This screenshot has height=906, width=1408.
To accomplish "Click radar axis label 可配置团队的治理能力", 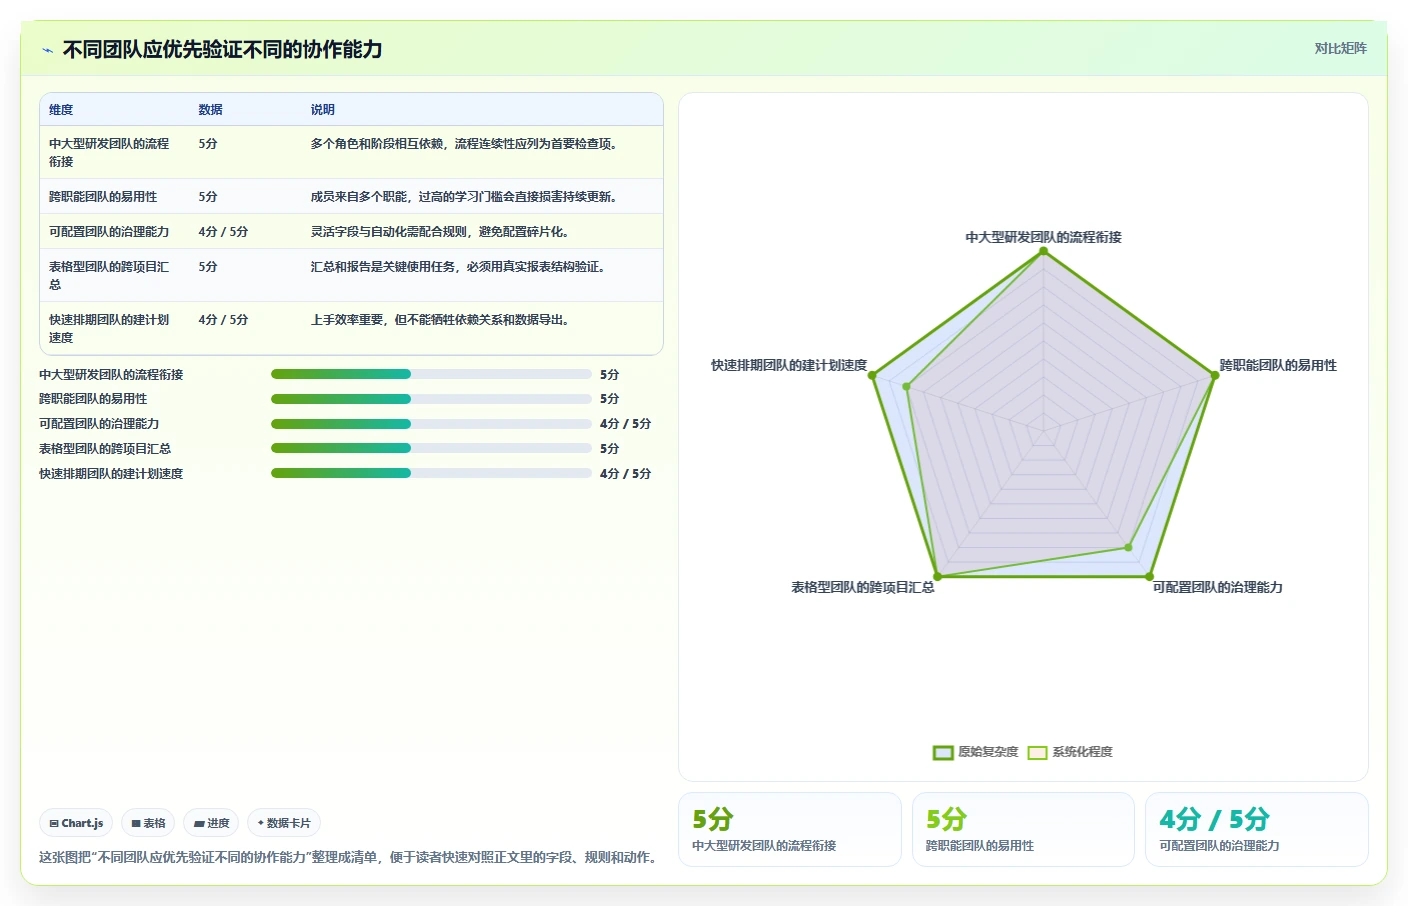I will [x=1217, y=587].
